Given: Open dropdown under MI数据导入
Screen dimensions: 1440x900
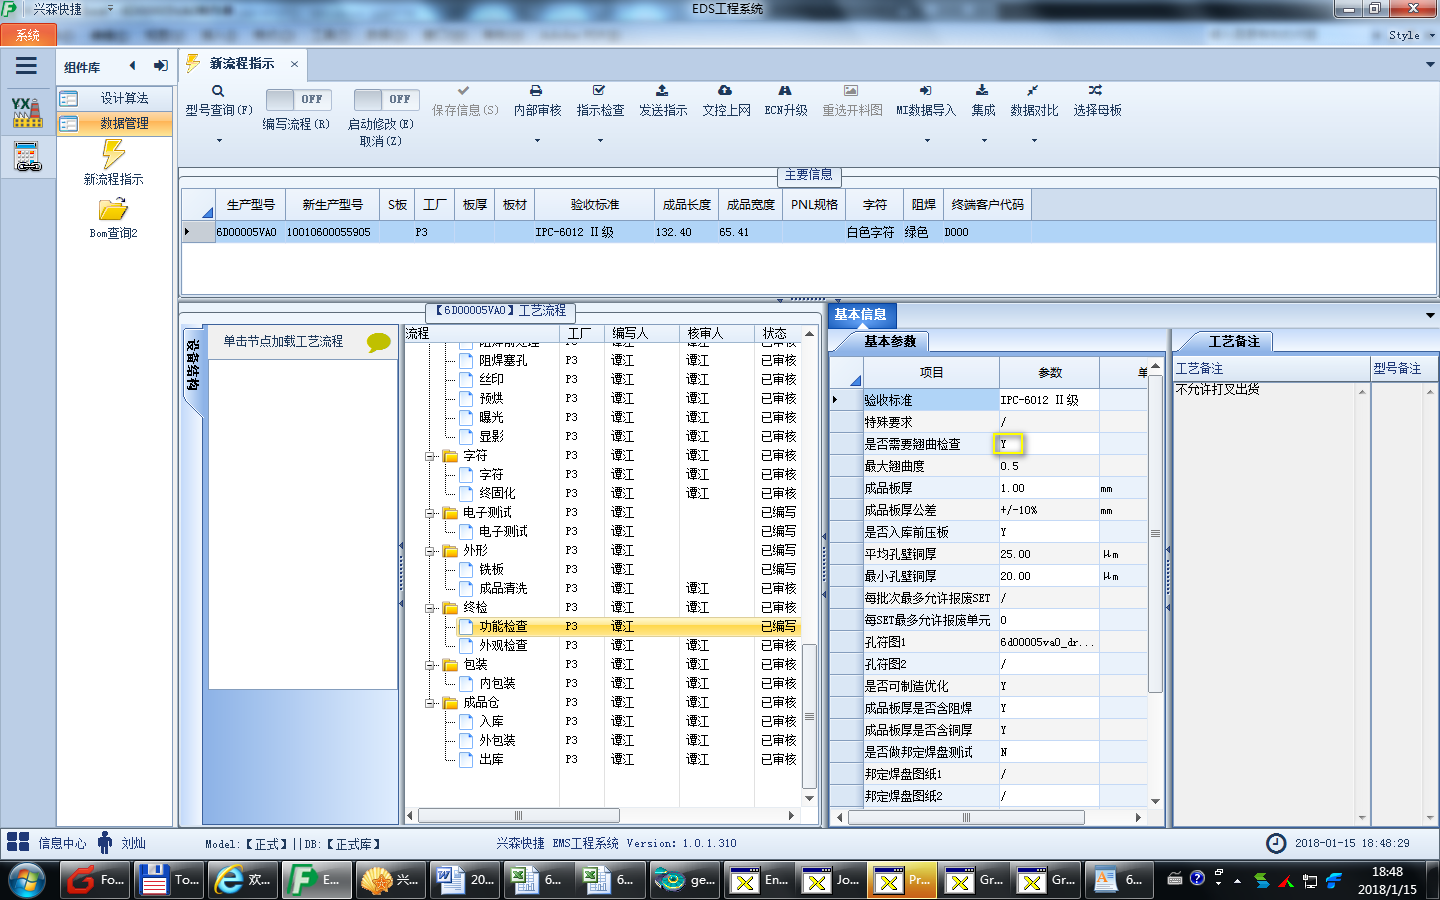Looking at the screenshot, I should tap(927, 141).
